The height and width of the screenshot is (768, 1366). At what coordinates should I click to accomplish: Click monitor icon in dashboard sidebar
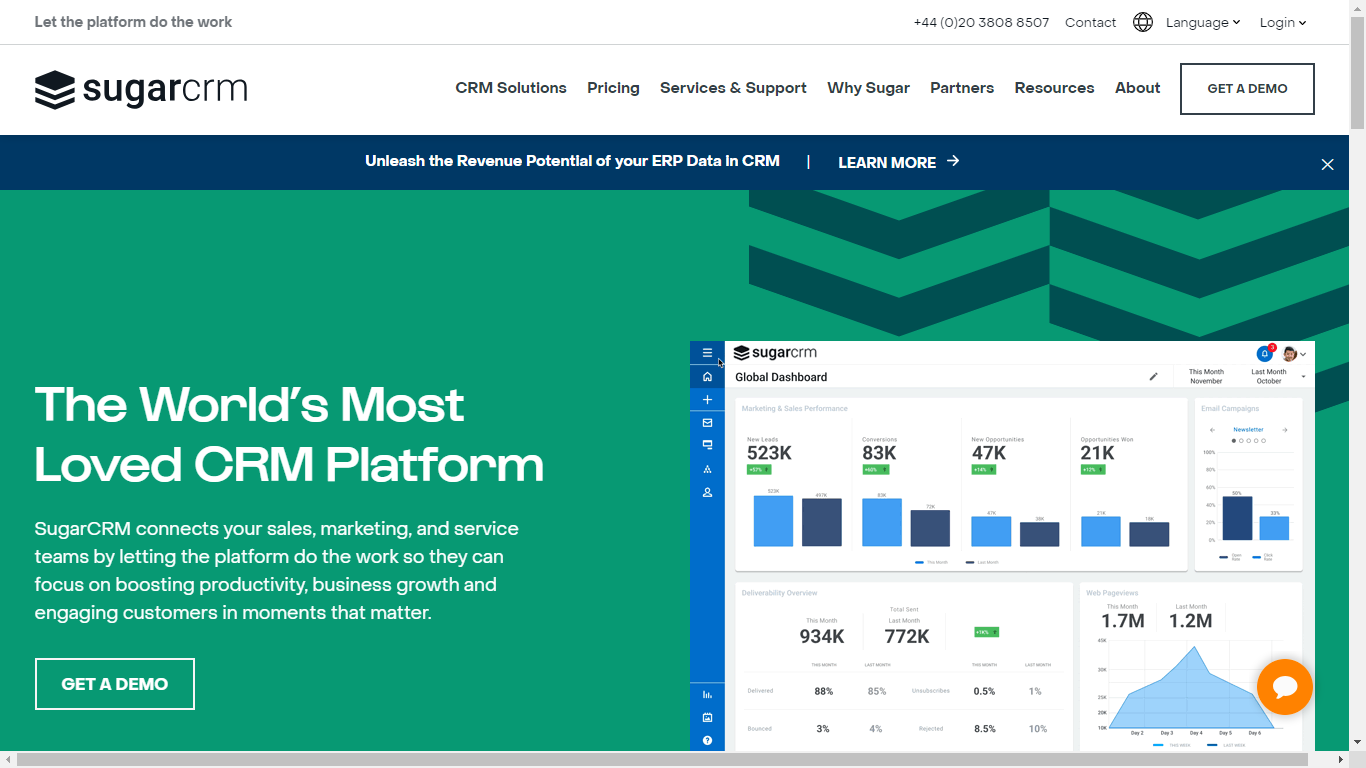tap(707, 445)
